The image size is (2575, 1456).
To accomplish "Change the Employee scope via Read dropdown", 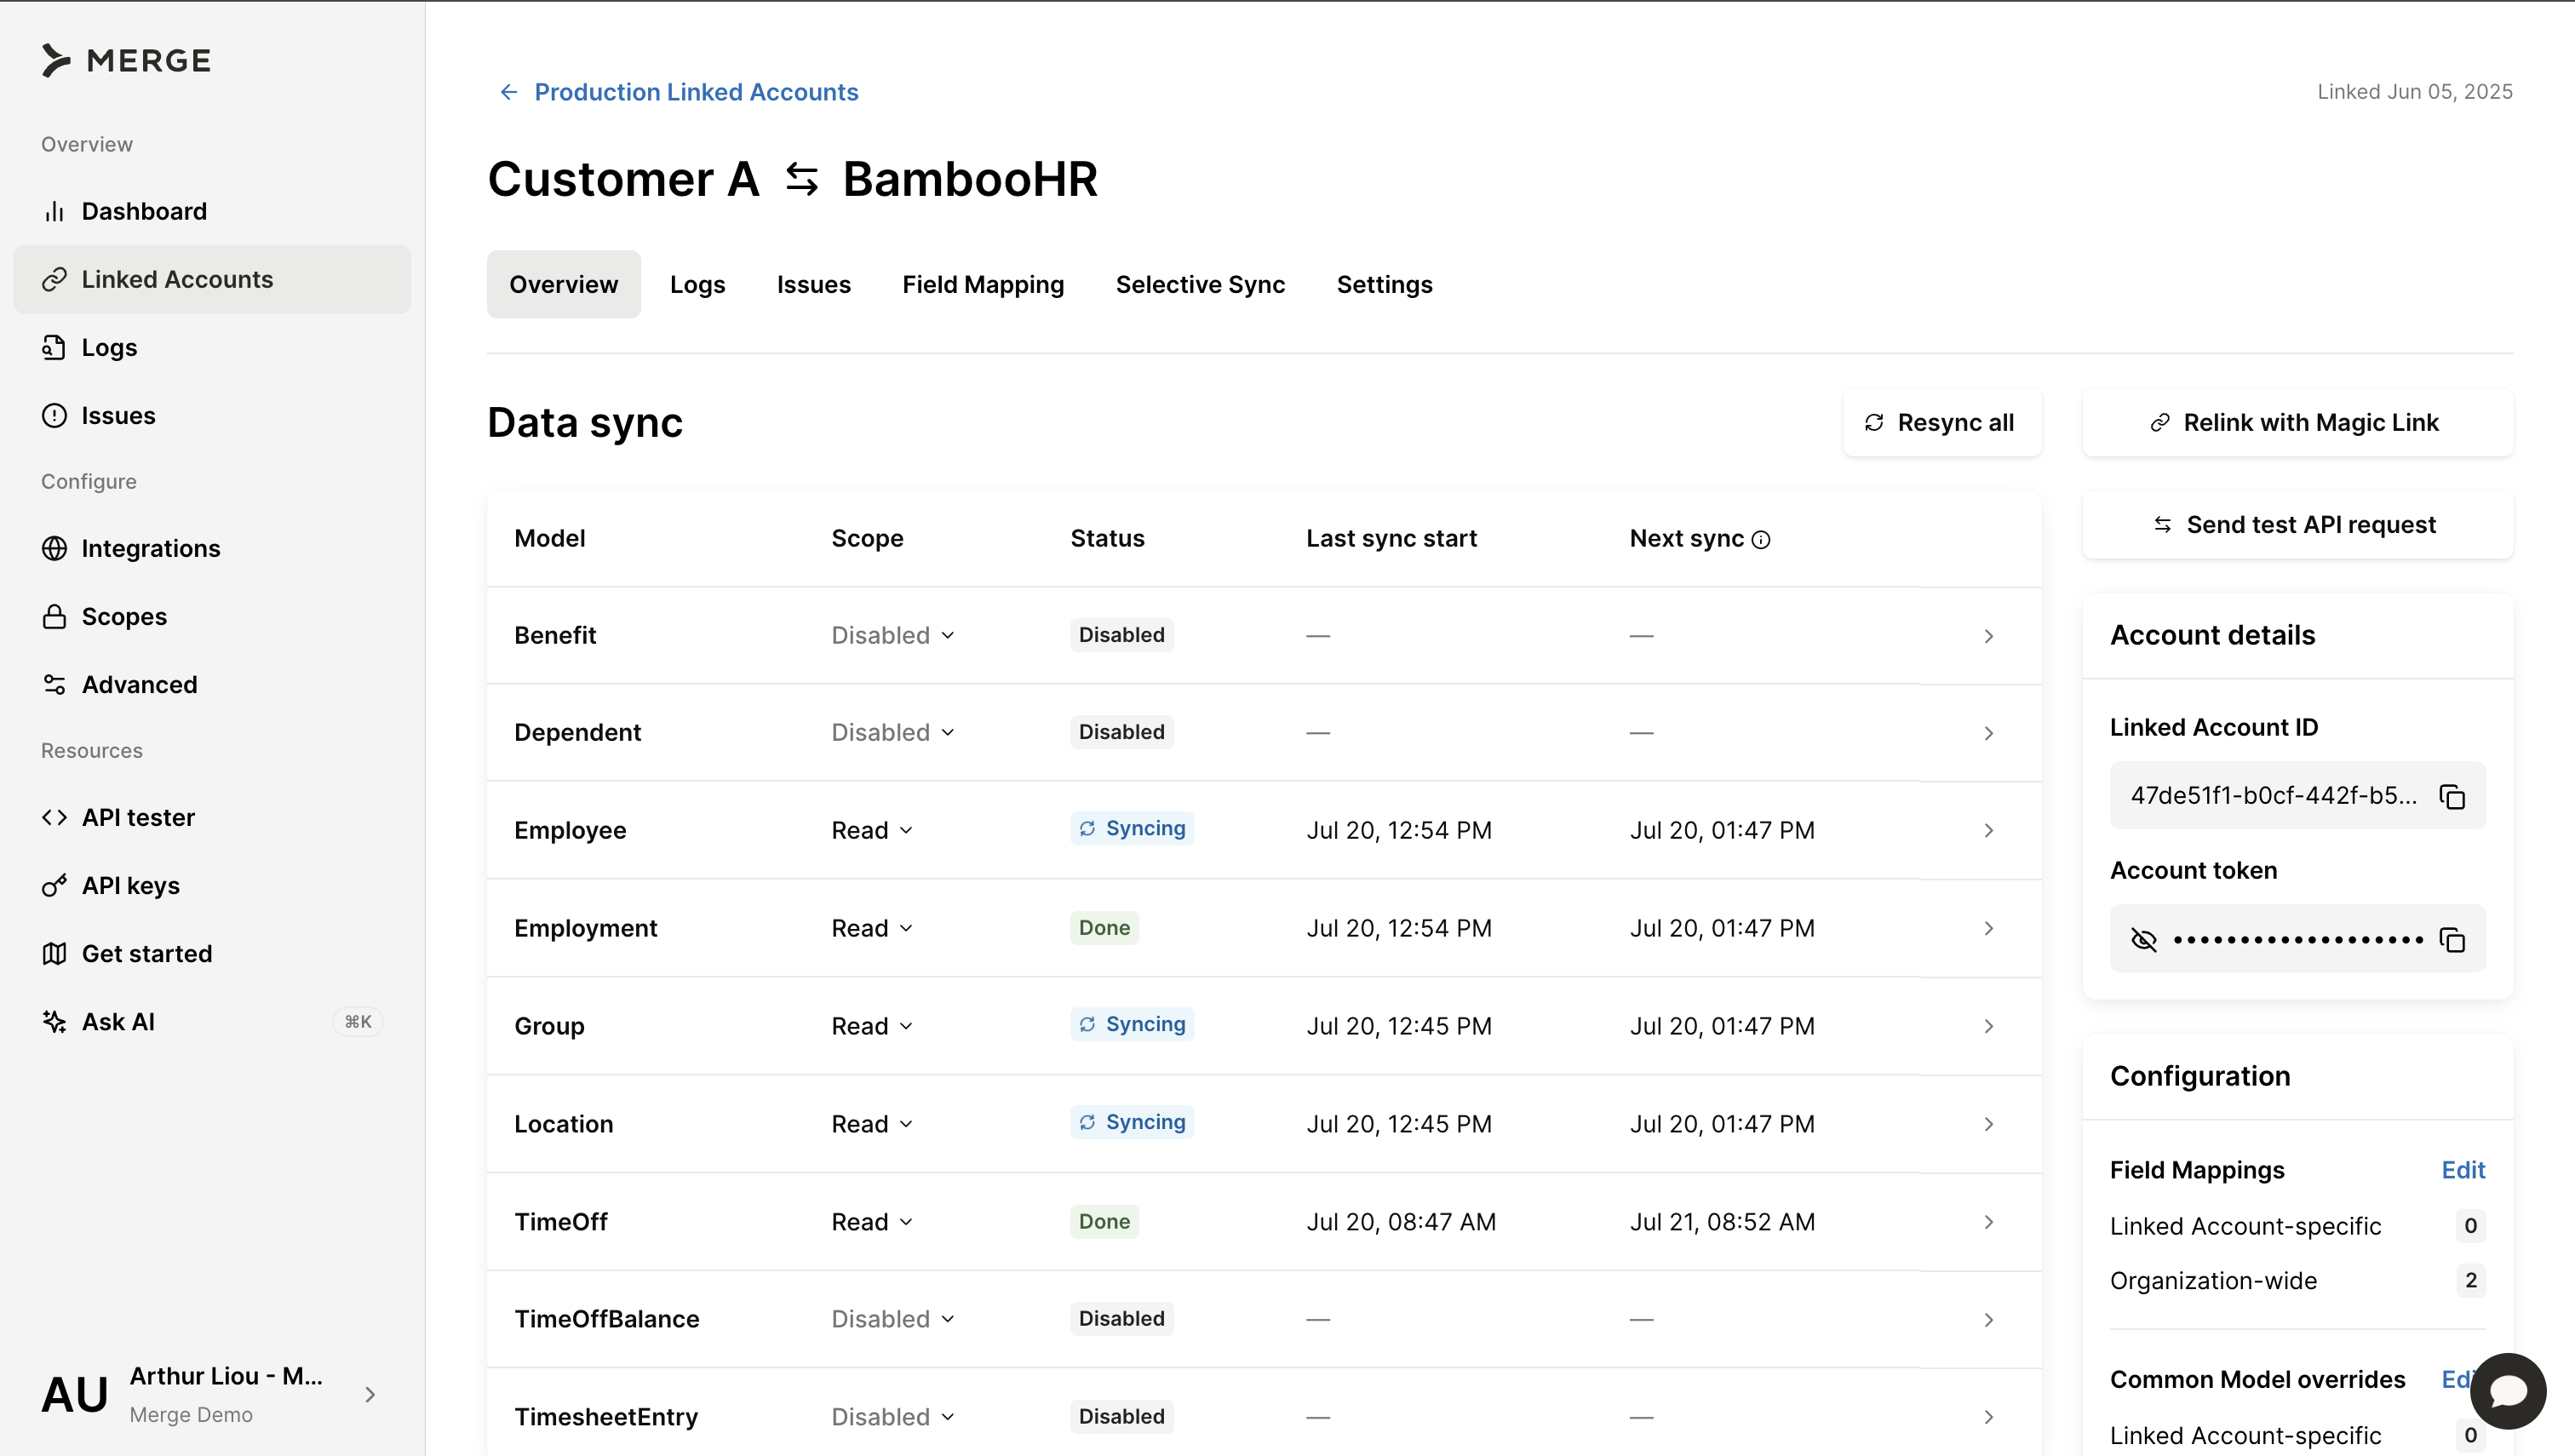I will [870, 829].
